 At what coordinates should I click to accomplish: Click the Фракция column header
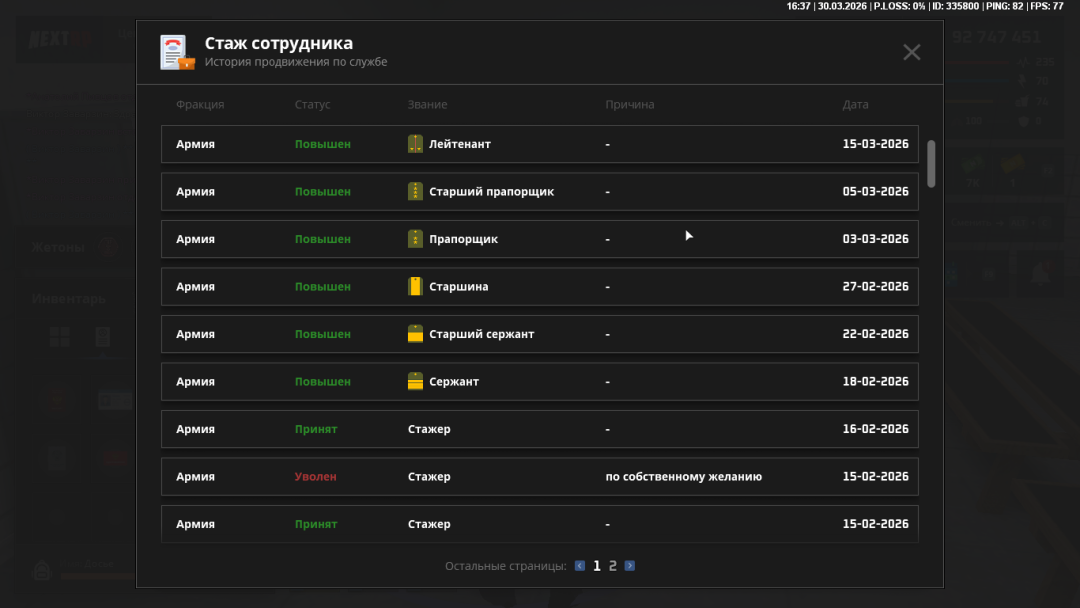(200, 105)
